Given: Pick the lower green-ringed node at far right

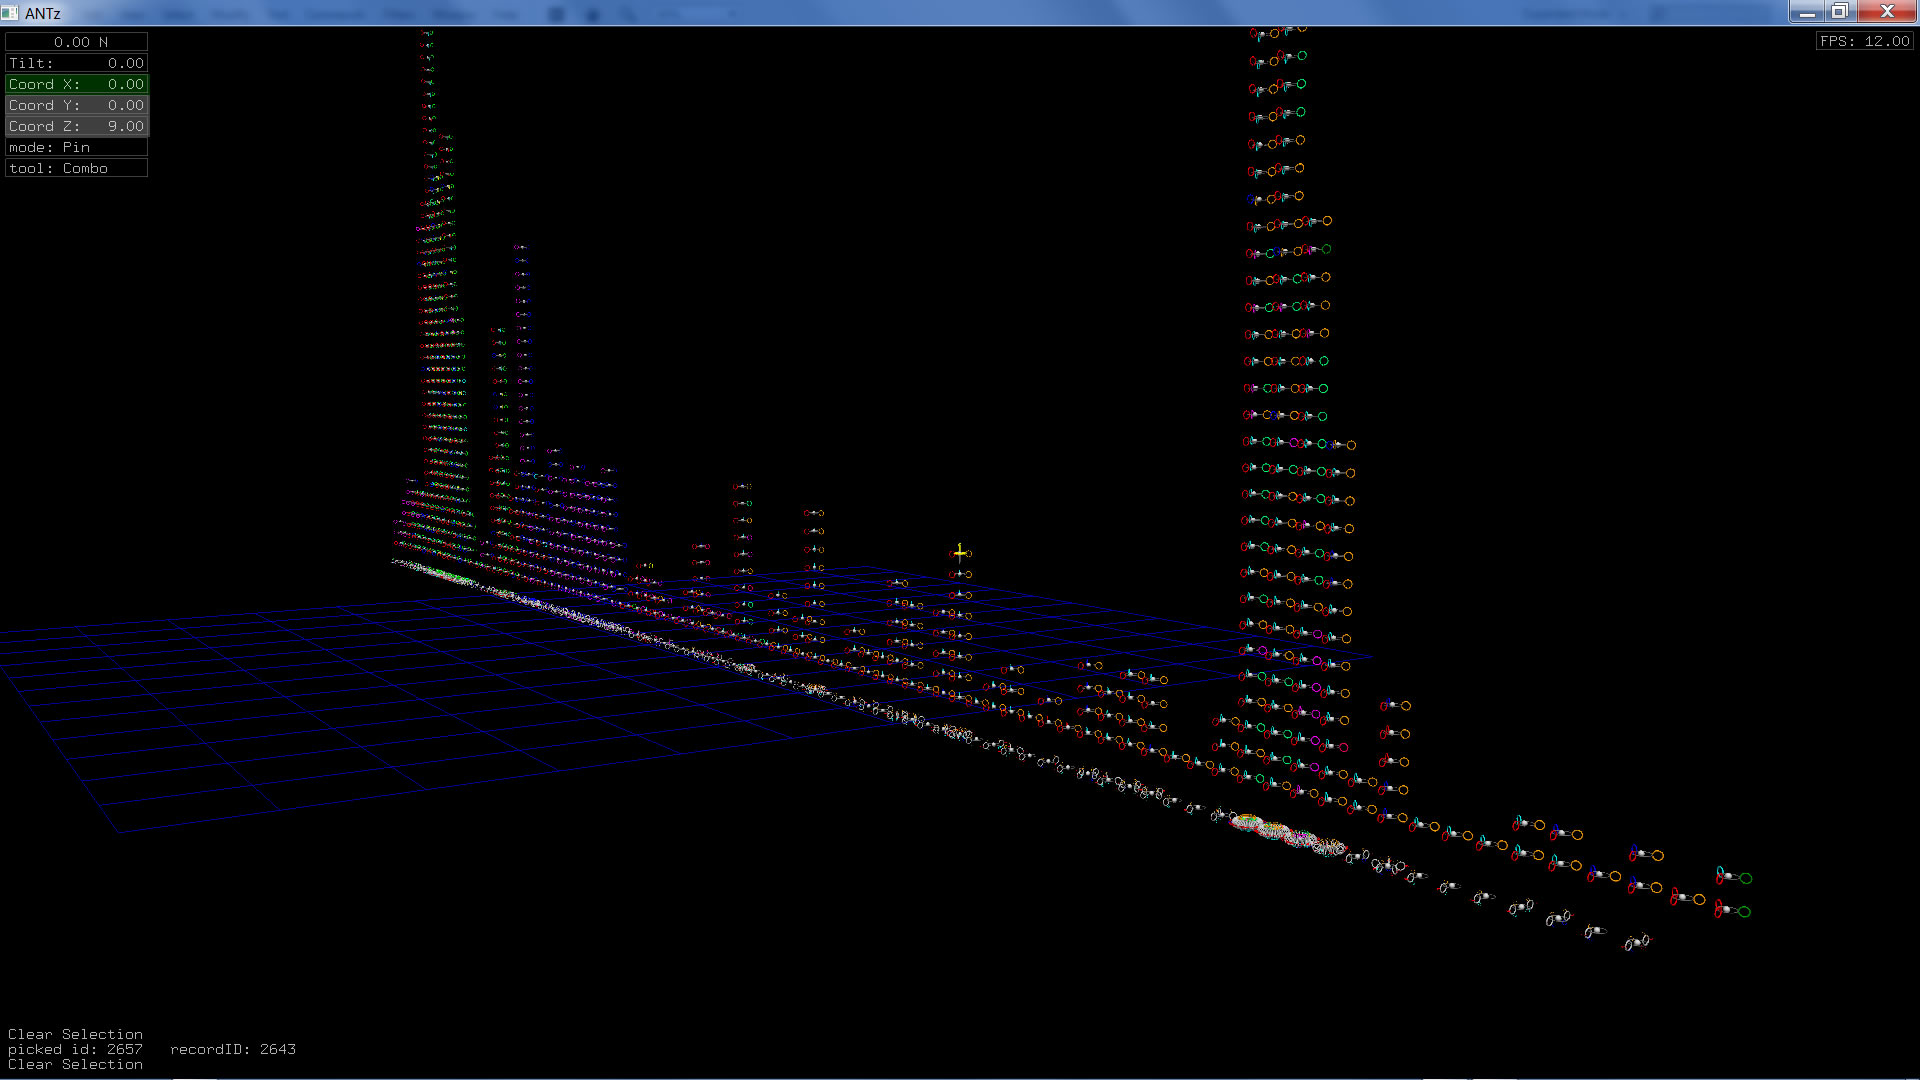Looking at the screenshot, I should tap(1733, 911).
